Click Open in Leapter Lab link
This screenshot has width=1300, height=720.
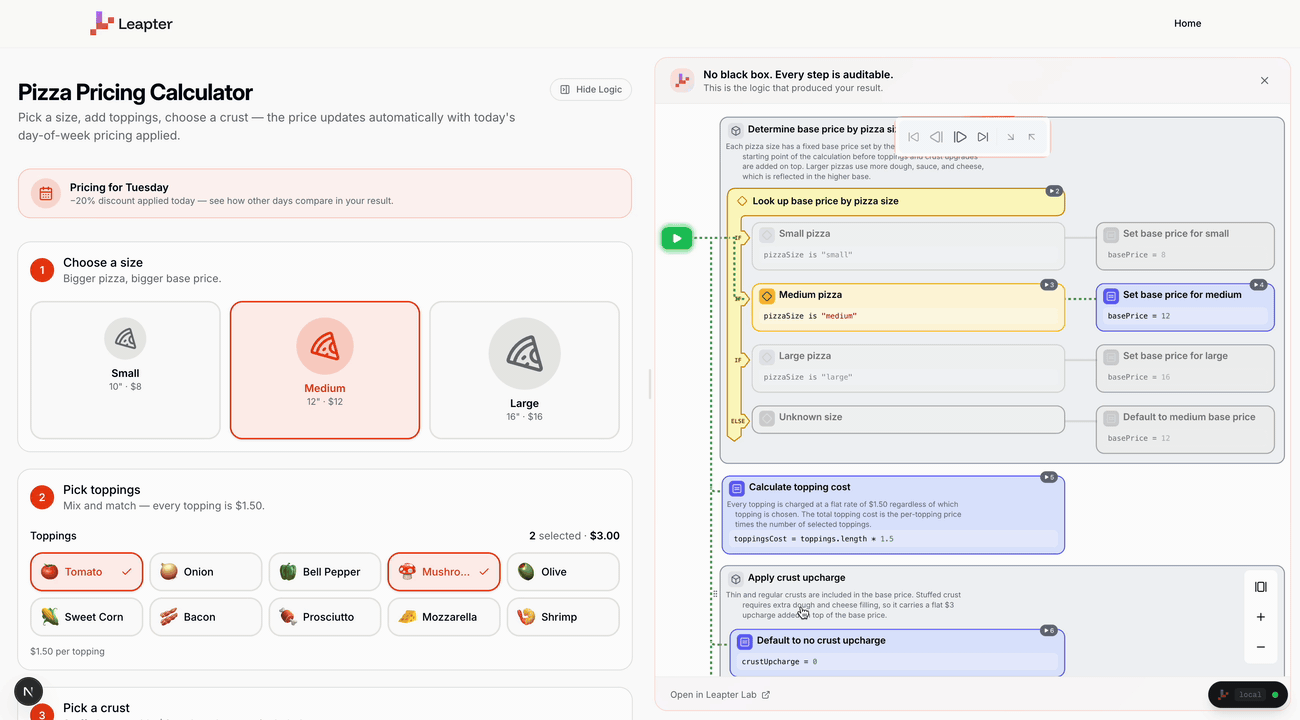click(720, 695)
